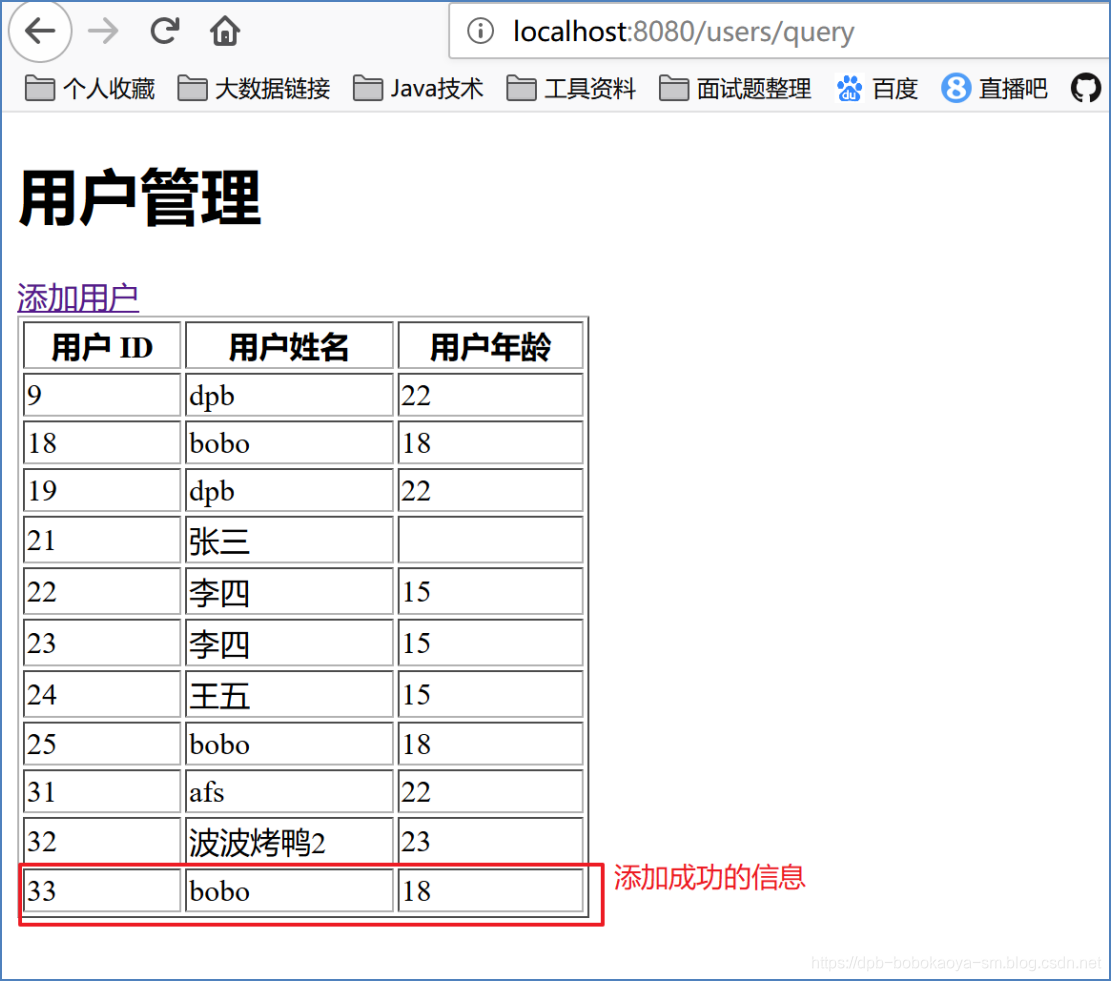Click the age cell 22 in row 31
Screen dimensions: 1111x981
[490, 791]
